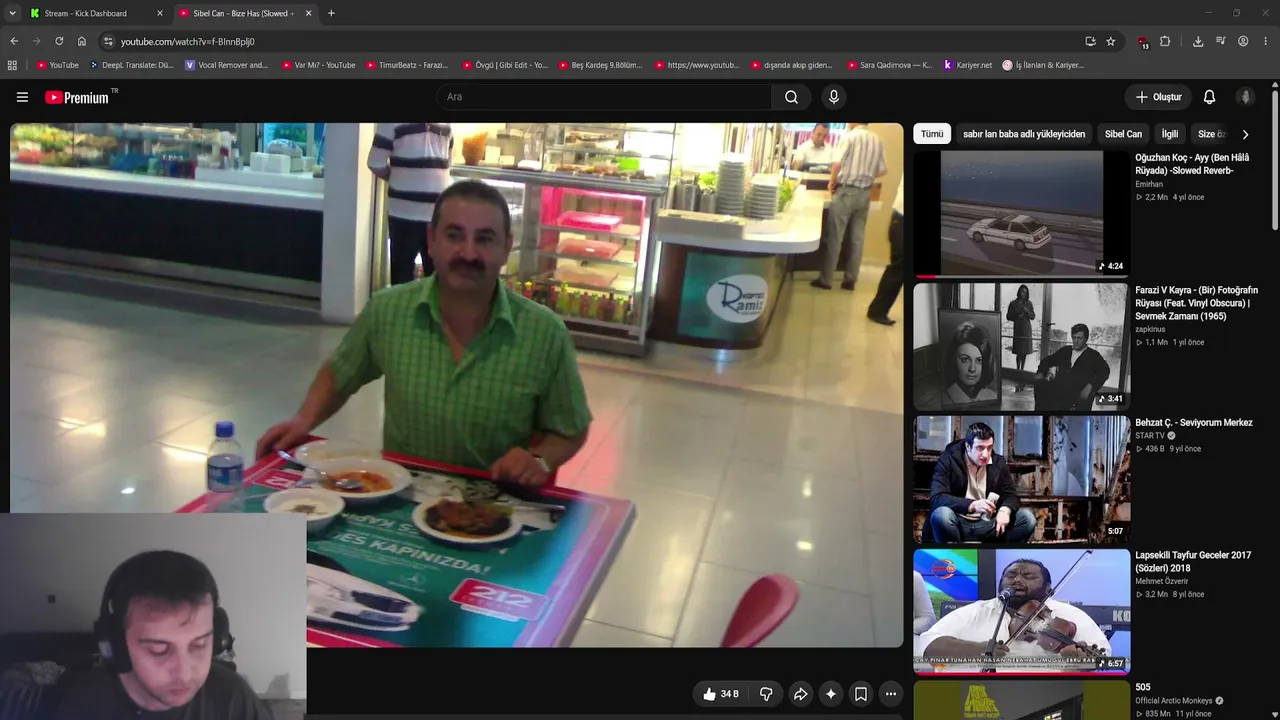The width and height of the screenshot is (1280, 720).
Task: Go back in browser history
Action: point(14,41)
